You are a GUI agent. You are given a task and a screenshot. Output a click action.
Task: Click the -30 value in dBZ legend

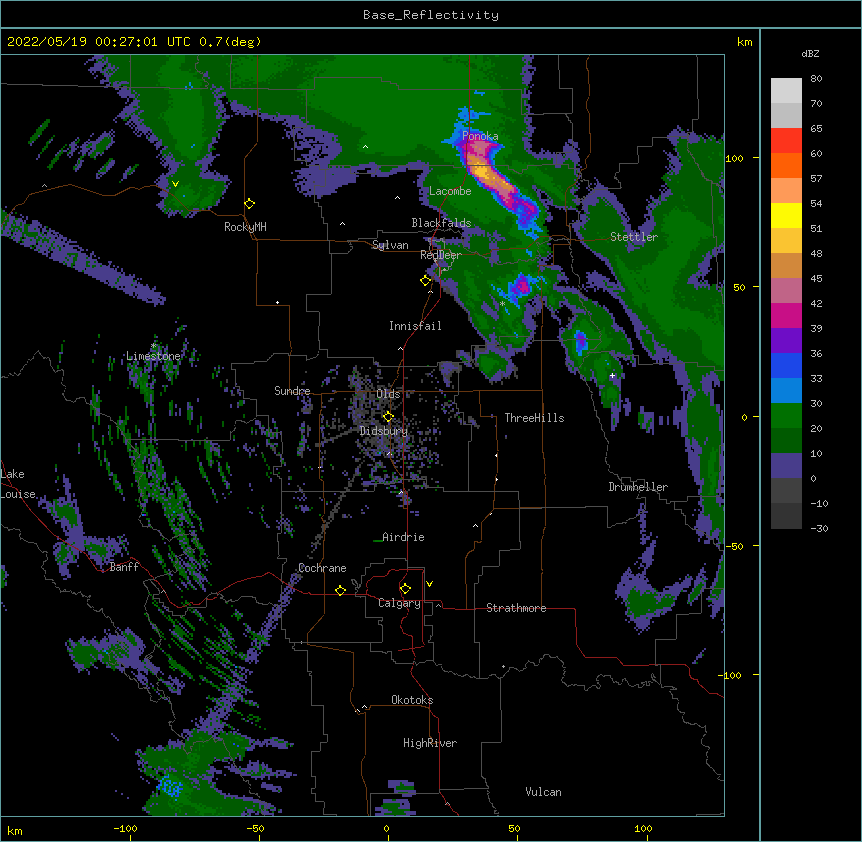click(819, 529)
